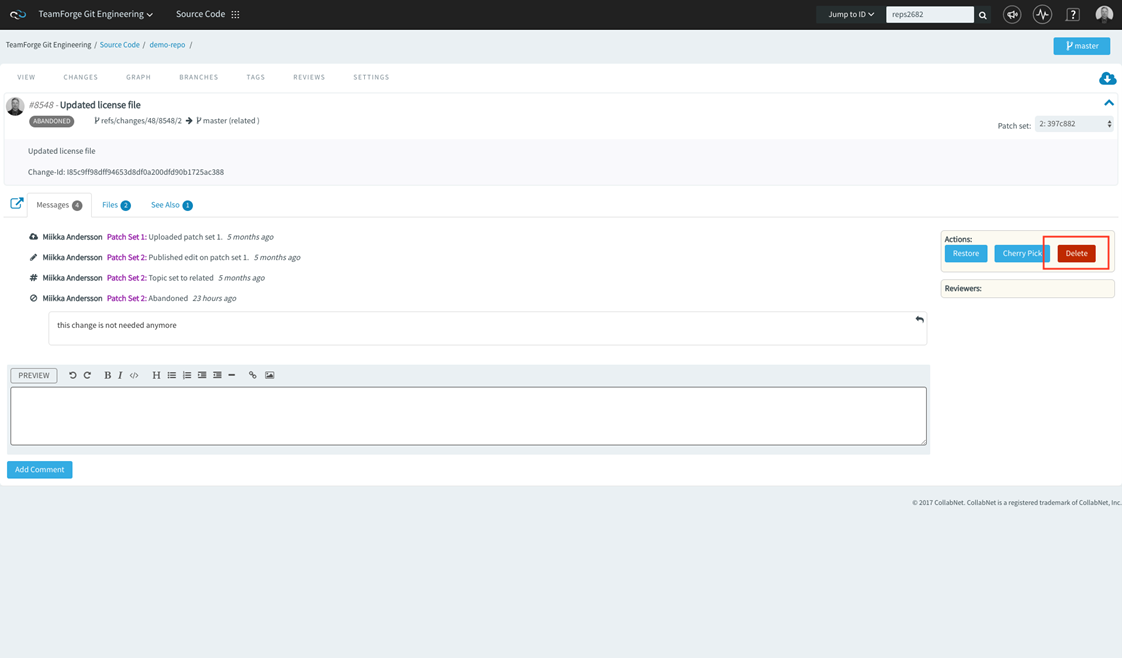
Task: Click the reply arrow on abandoned comment
Action: (919, 319)
